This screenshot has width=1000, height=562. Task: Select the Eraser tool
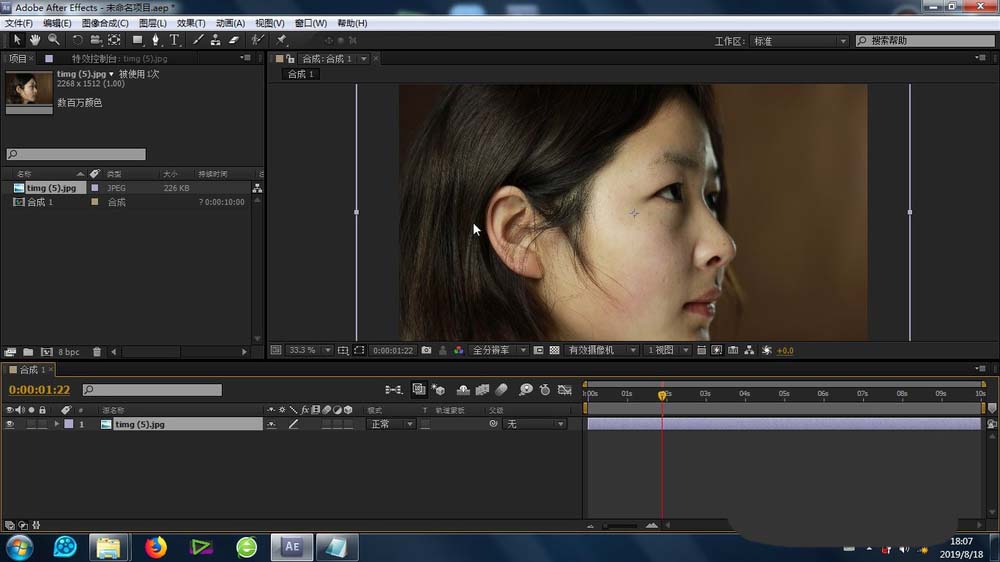click(234, 40)
